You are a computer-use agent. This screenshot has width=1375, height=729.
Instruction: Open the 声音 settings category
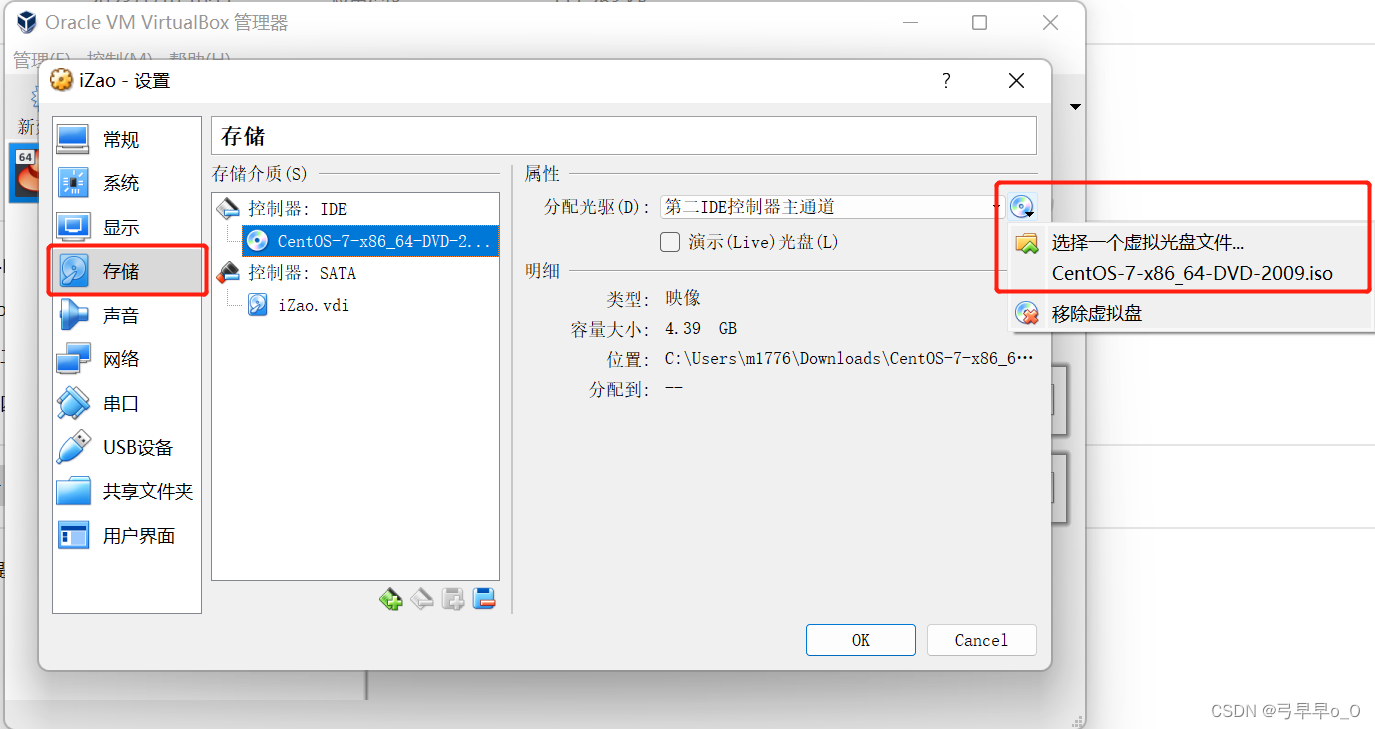(127, 316)
